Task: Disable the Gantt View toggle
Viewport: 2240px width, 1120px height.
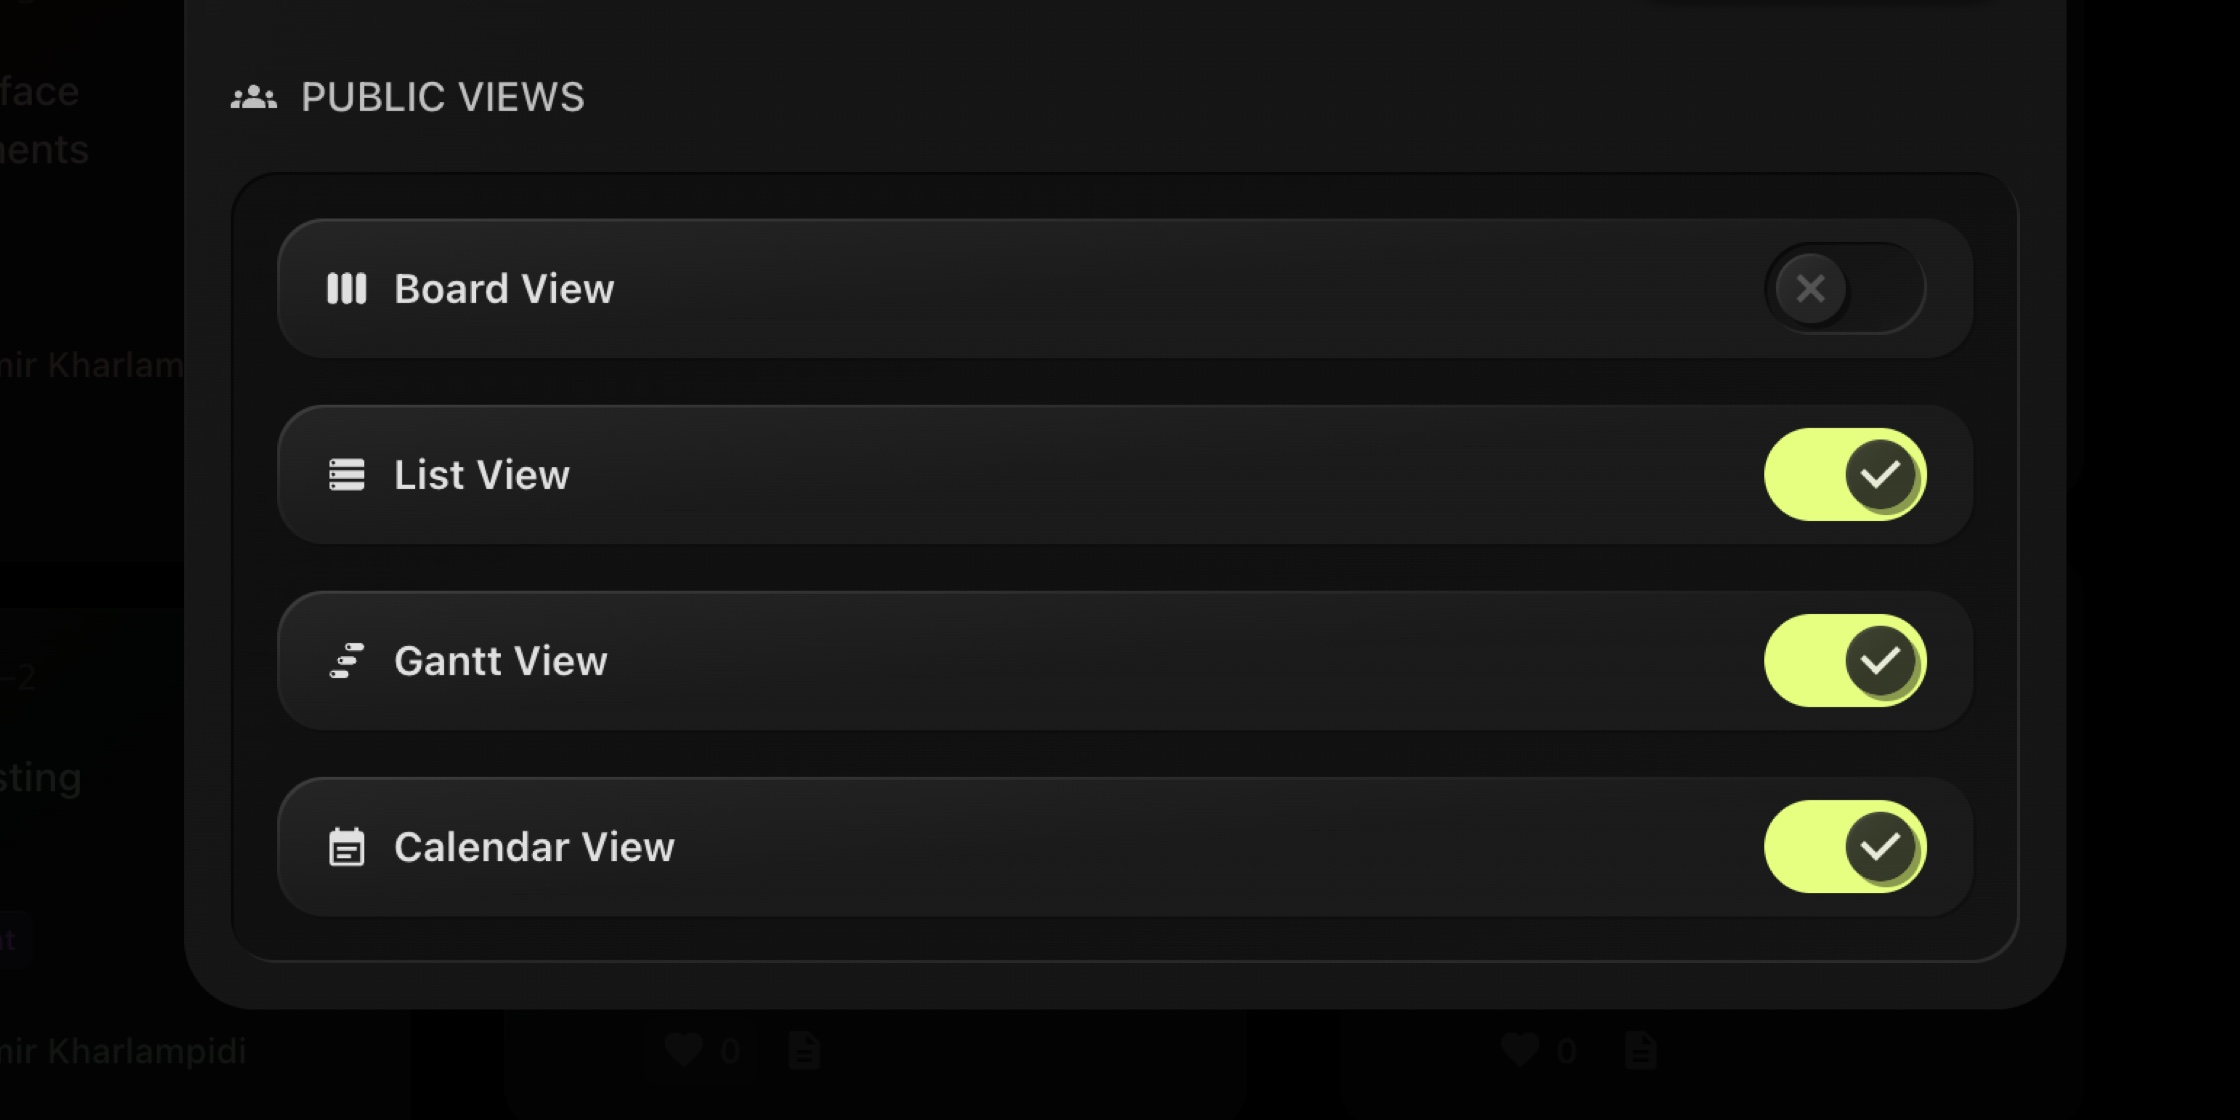Action: point(1845,661)
